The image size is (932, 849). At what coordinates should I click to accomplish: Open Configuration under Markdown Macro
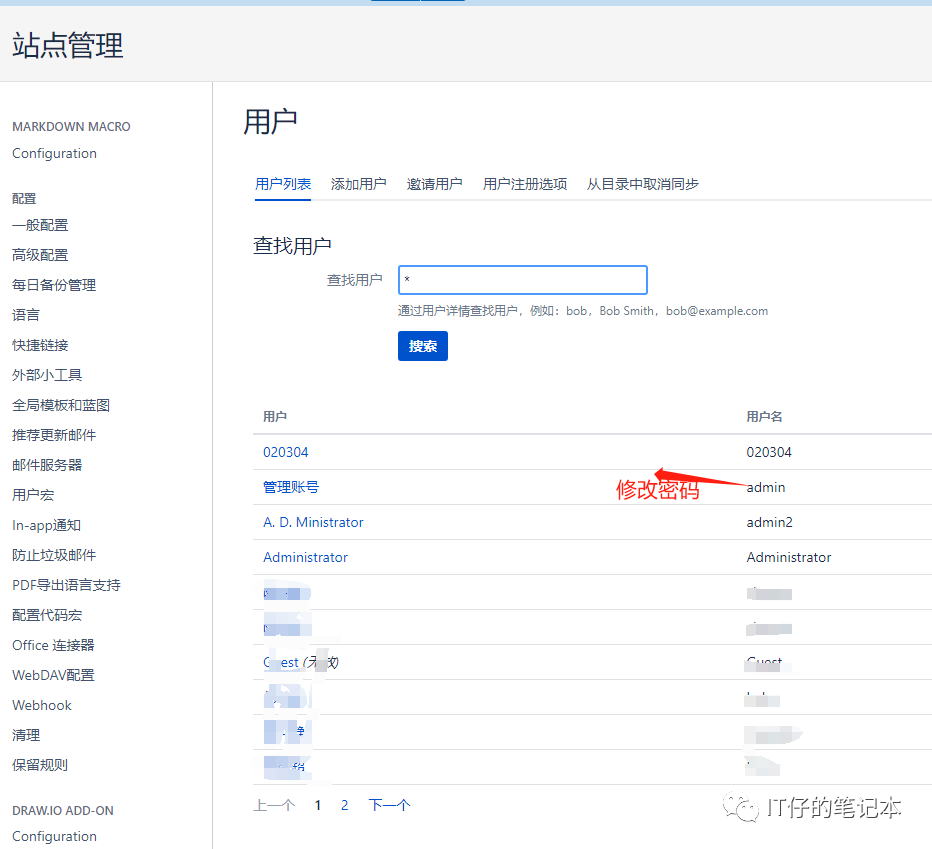[x=54, y=153]
